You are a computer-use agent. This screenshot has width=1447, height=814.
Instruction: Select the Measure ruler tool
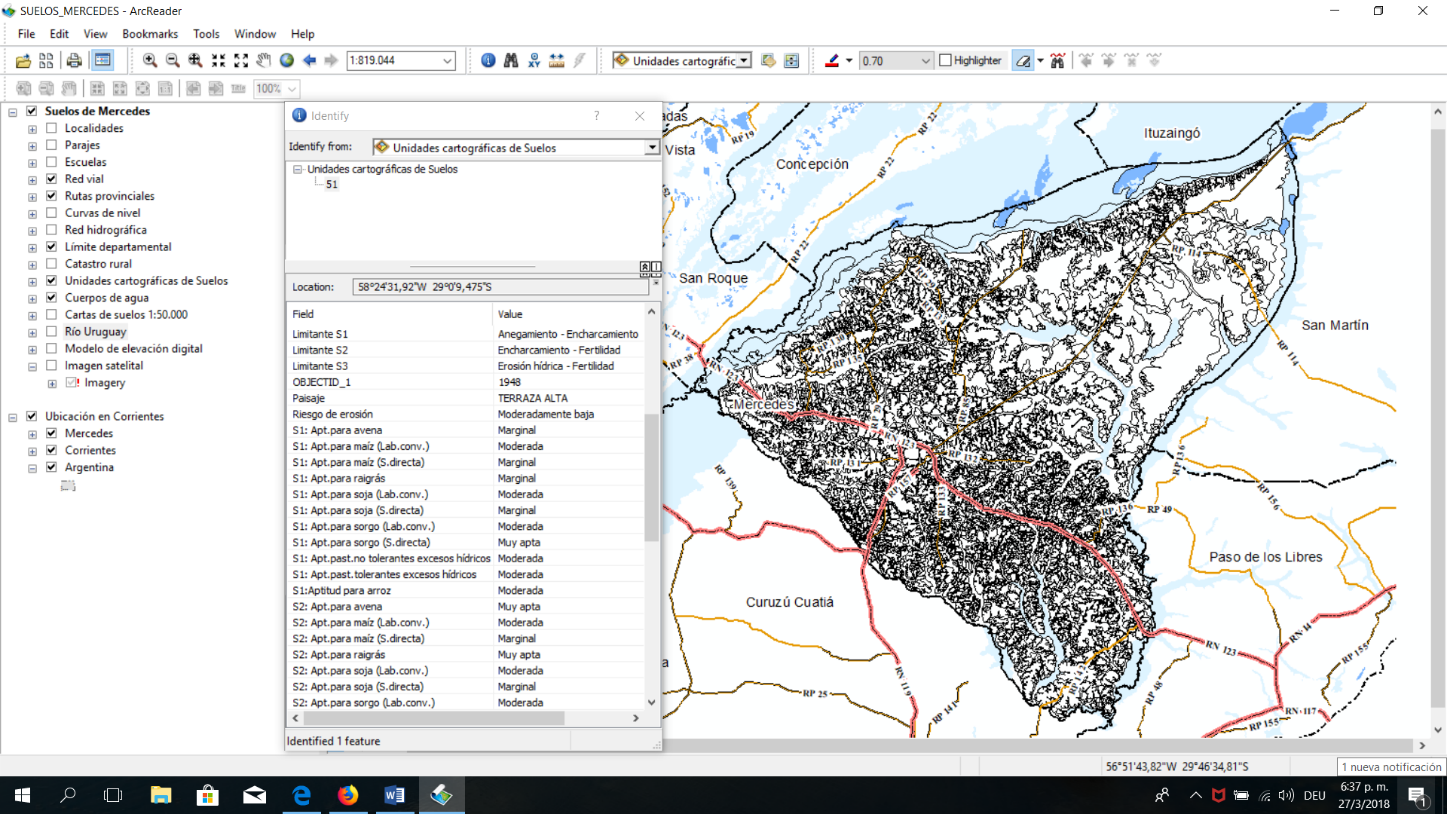[x=557, y=61]
